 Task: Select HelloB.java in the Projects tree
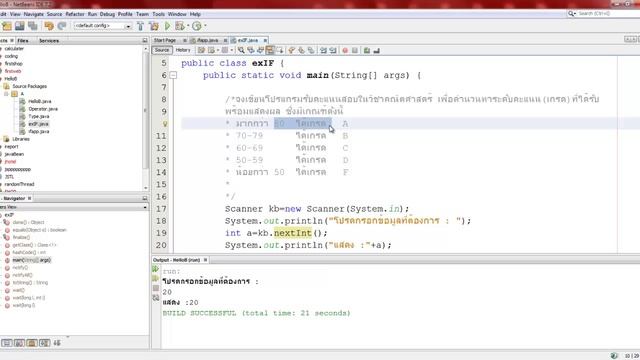click(x=40, y=101)
